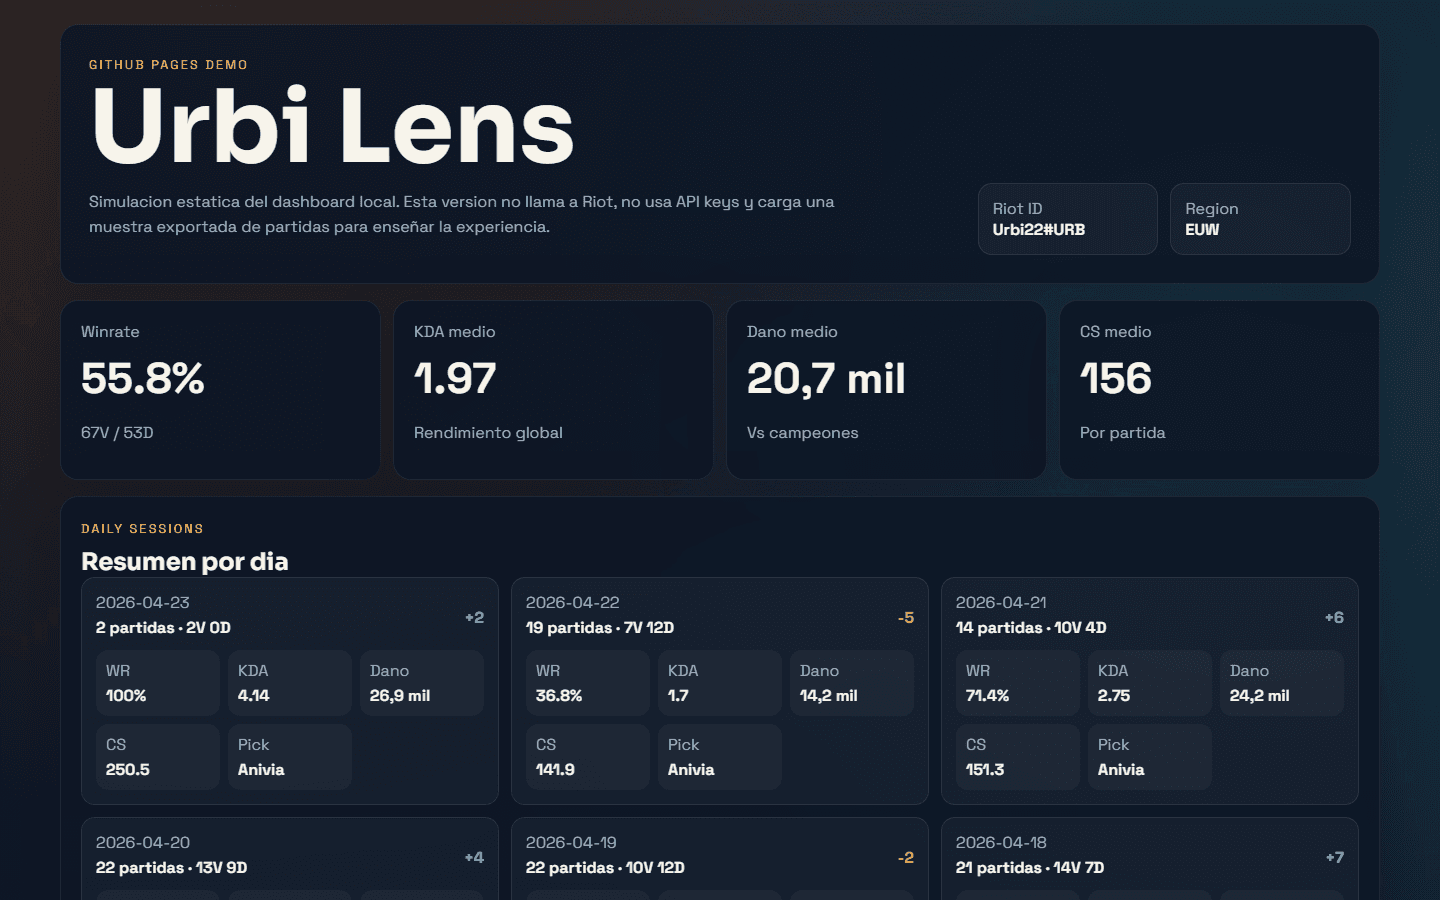Click KDA 4.14 tile
The height and width of the screenshot is (900, 1440).
(290, 683)
